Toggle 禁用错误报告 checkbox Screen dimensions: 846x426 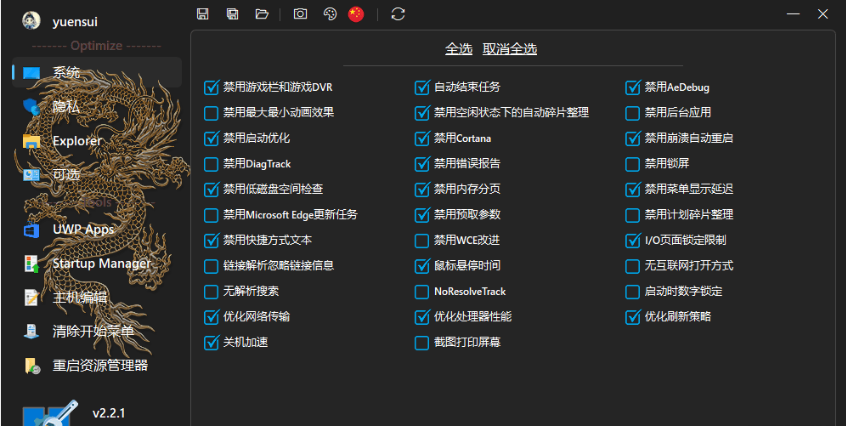click(x=421, y=164)
